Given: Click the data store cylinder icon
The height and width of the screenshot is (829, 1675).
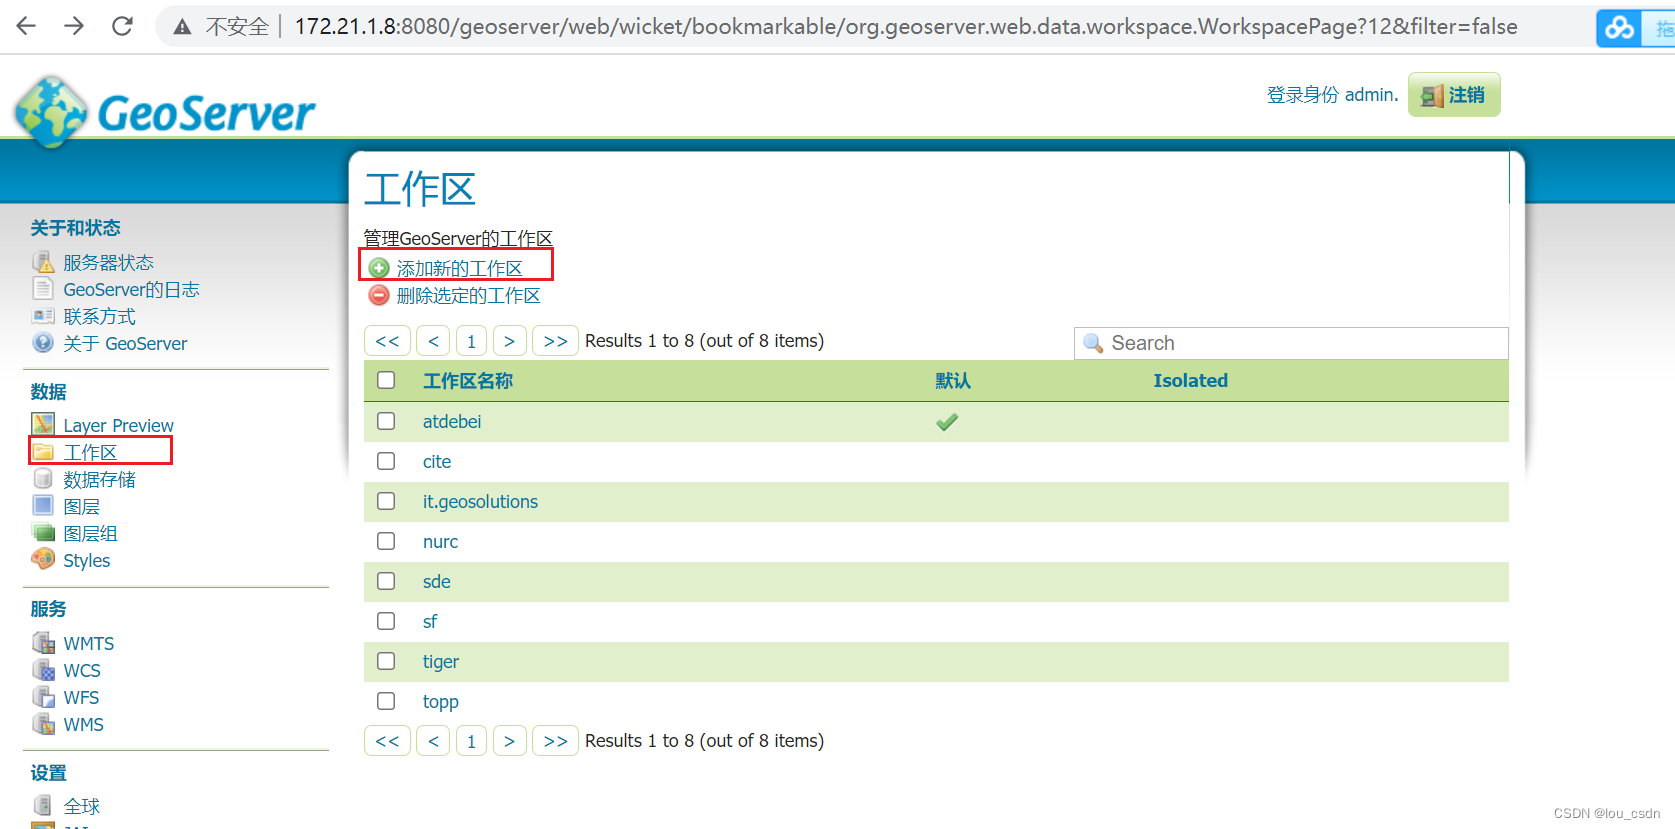Looking at the screenshot, I should tap(43, 478).
